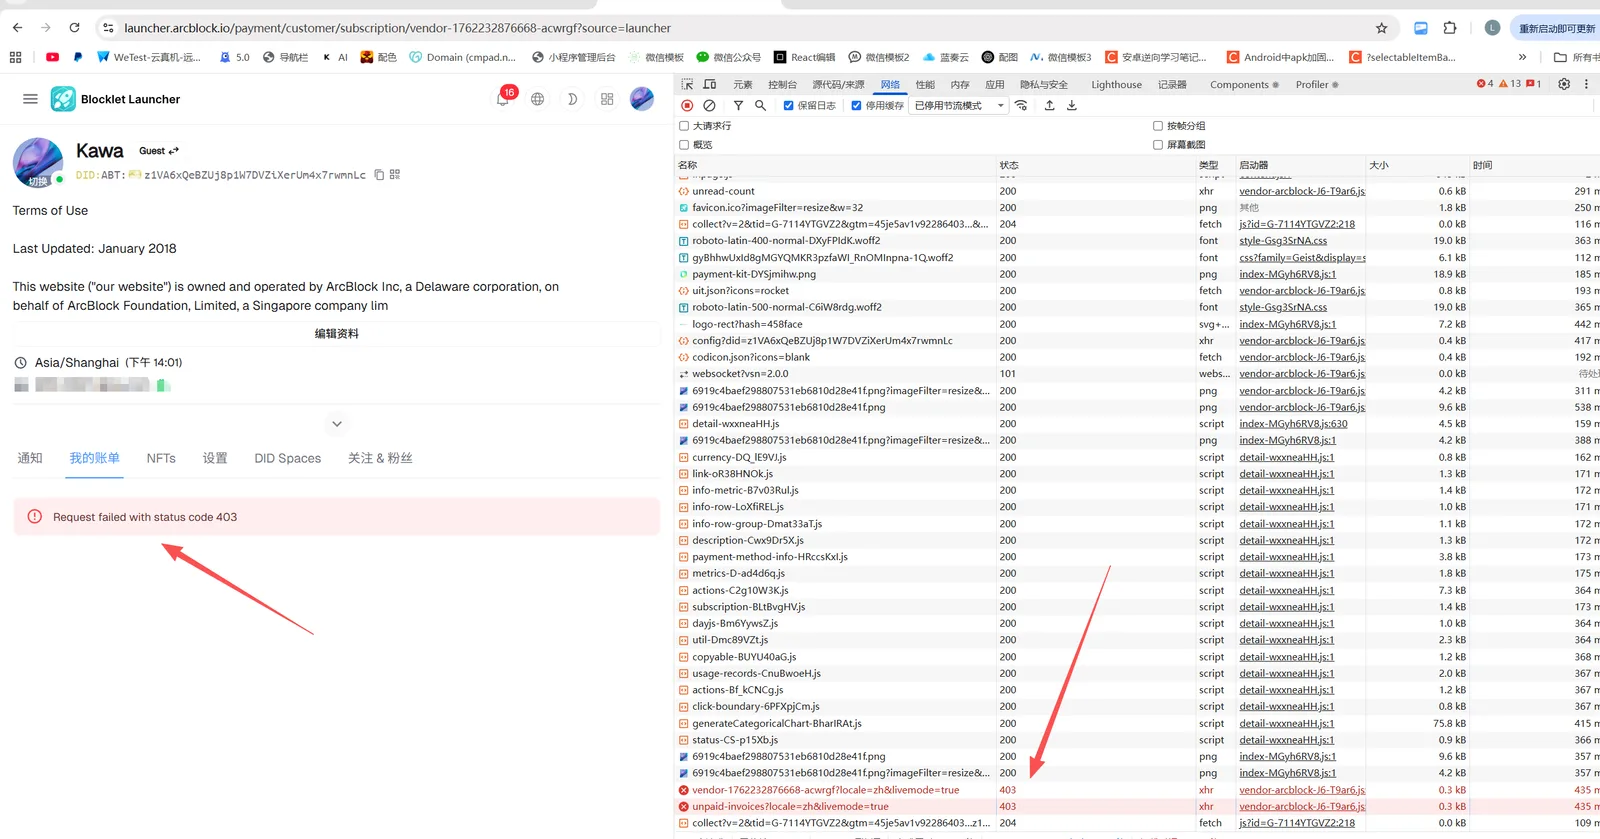
Task: Switch the Guest role badge
Action: 159,151
